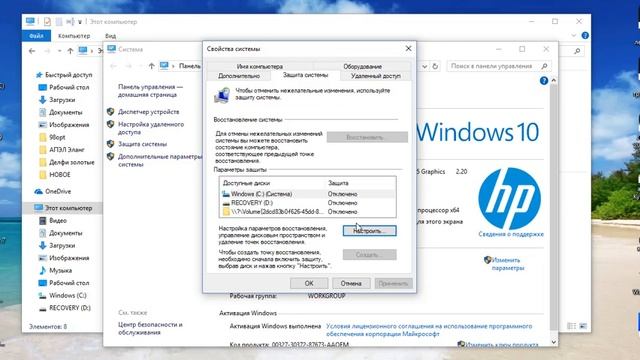Open Дополнительные параметры системы link
Screen dimensions: 640x360
(160, 160)
